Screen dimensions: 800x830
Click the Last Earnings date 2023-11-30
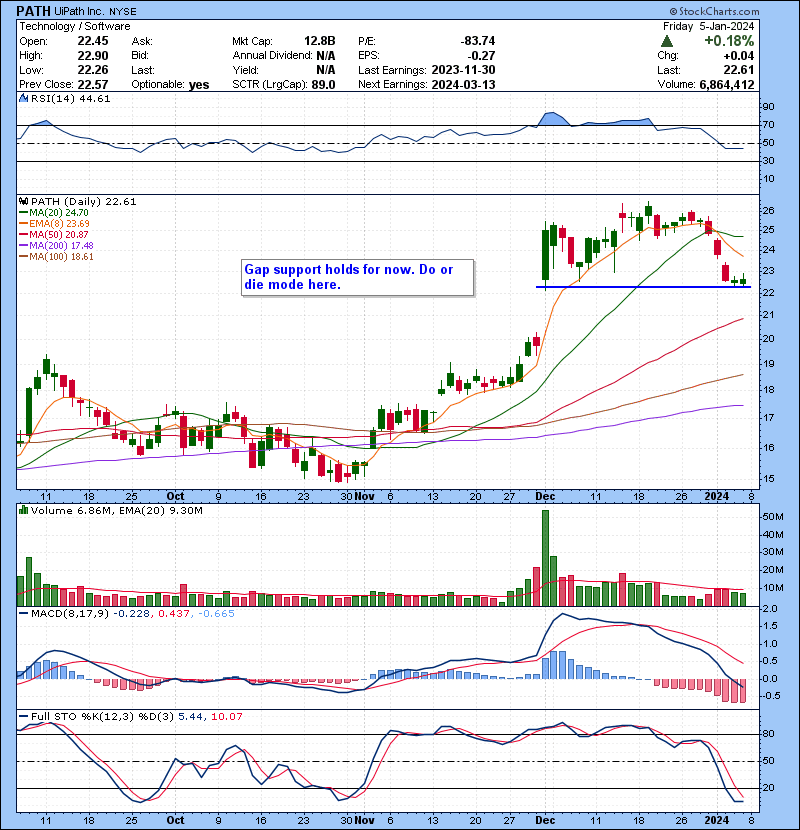point(463,70)
